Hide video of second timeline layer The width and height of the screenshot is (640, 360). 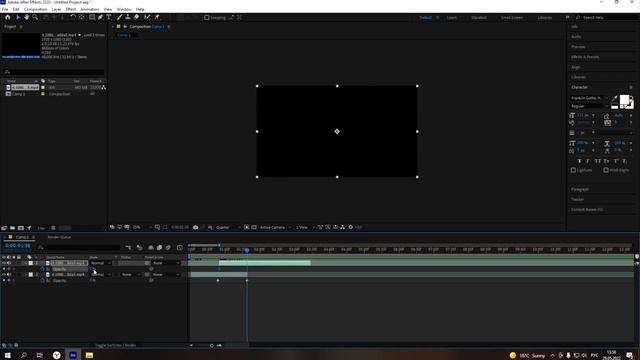pyautogui.click(x=4, y=275)
